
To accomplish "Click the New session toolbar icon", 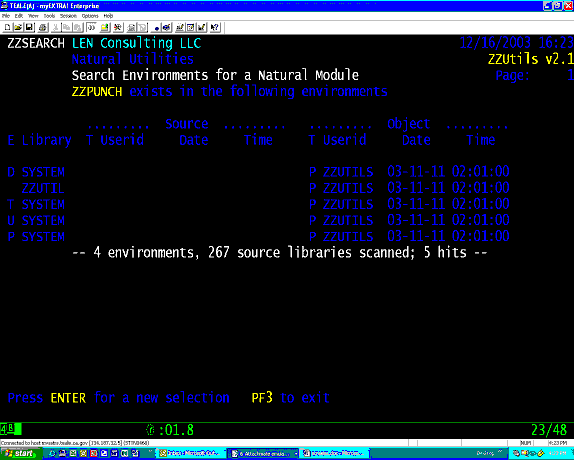I will coord(7,28).
